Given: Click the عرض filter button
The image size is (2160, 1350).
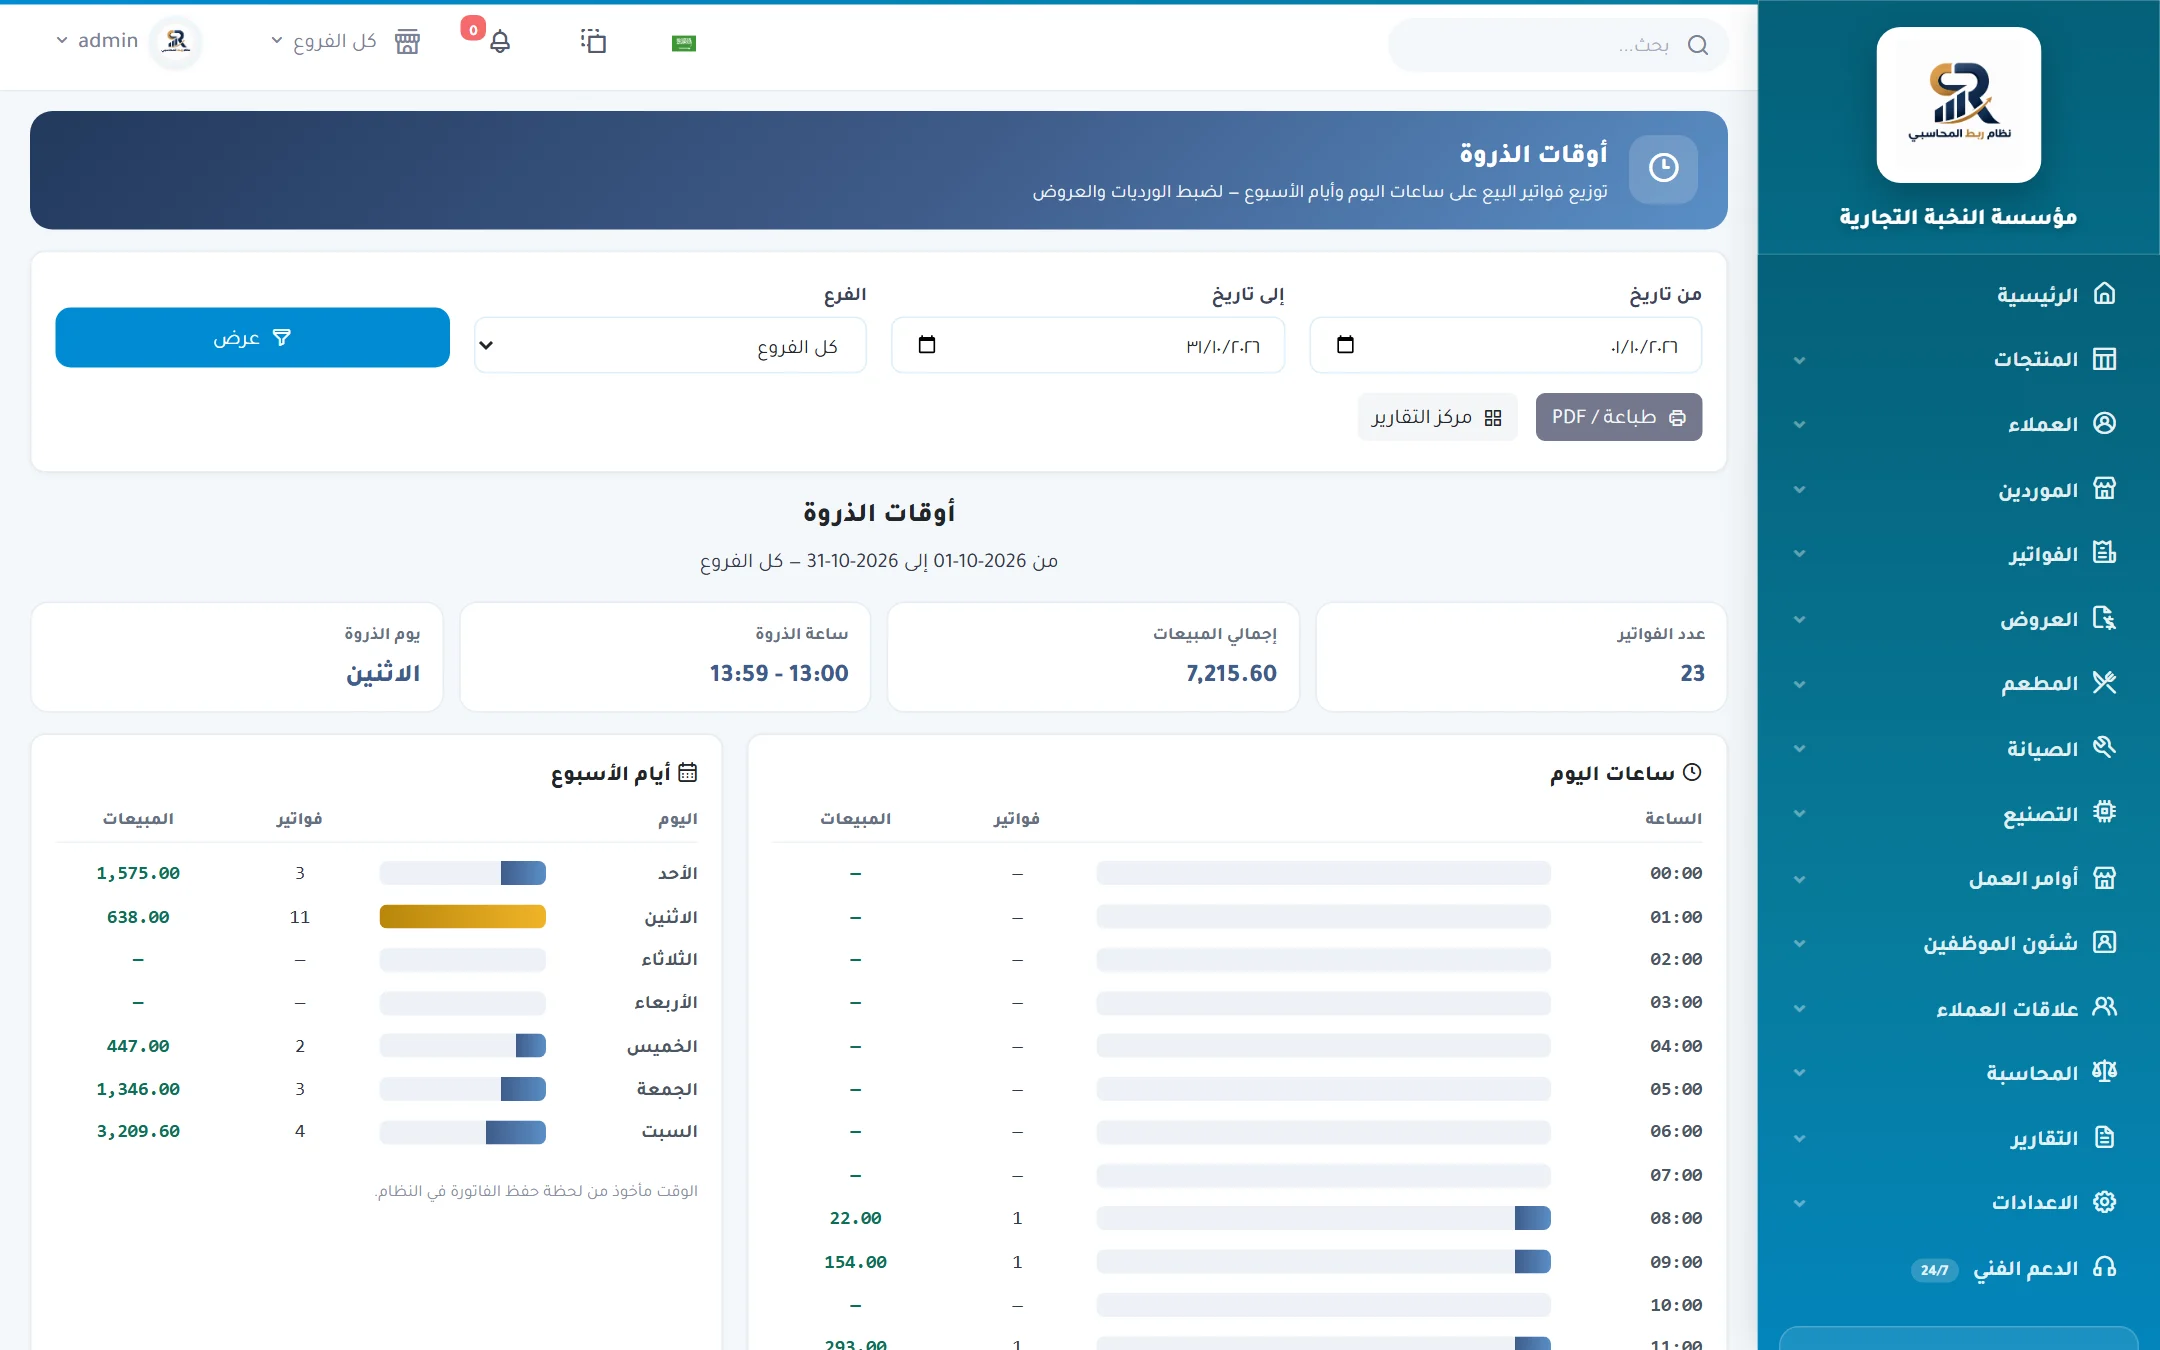Looking at the screenshot, I should 252,338.
